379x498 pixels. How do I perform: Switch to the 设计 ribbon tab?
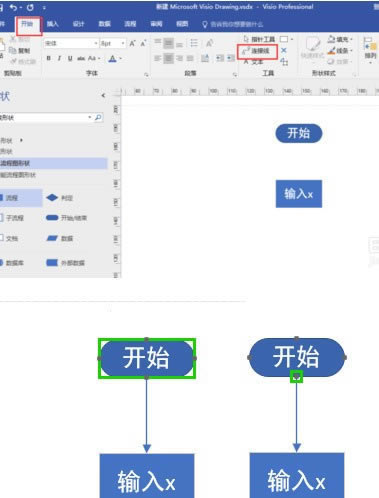79,24
